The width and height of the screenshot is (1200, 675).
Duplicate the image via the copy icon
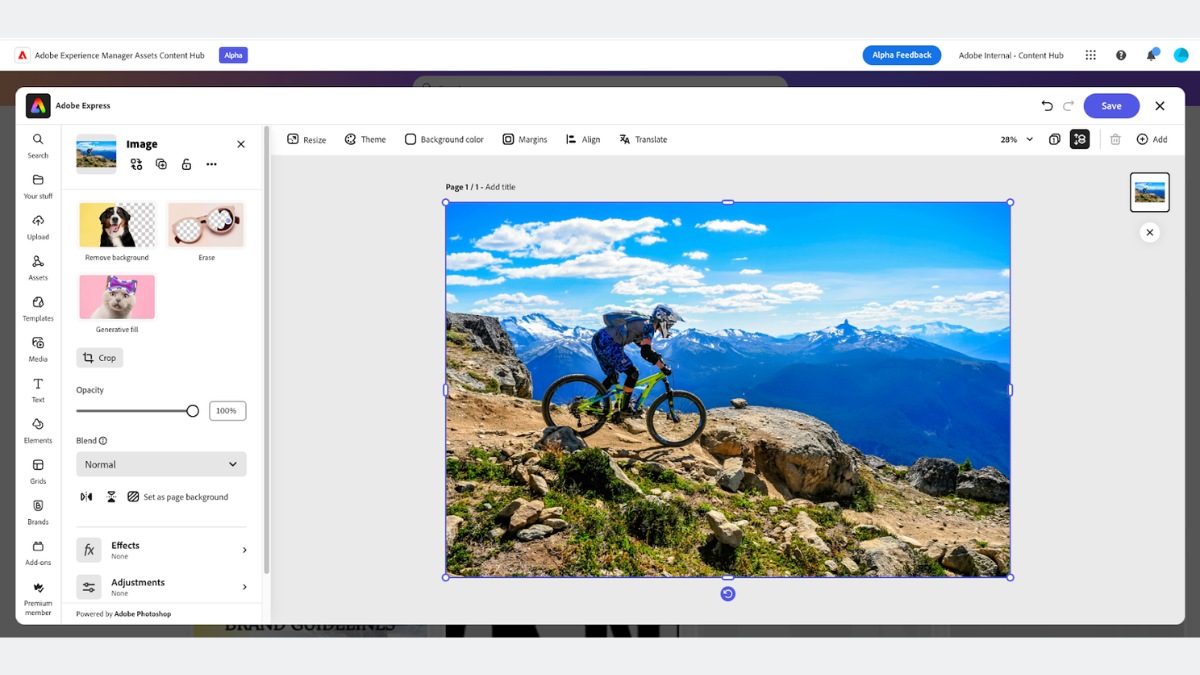(161, 164)
